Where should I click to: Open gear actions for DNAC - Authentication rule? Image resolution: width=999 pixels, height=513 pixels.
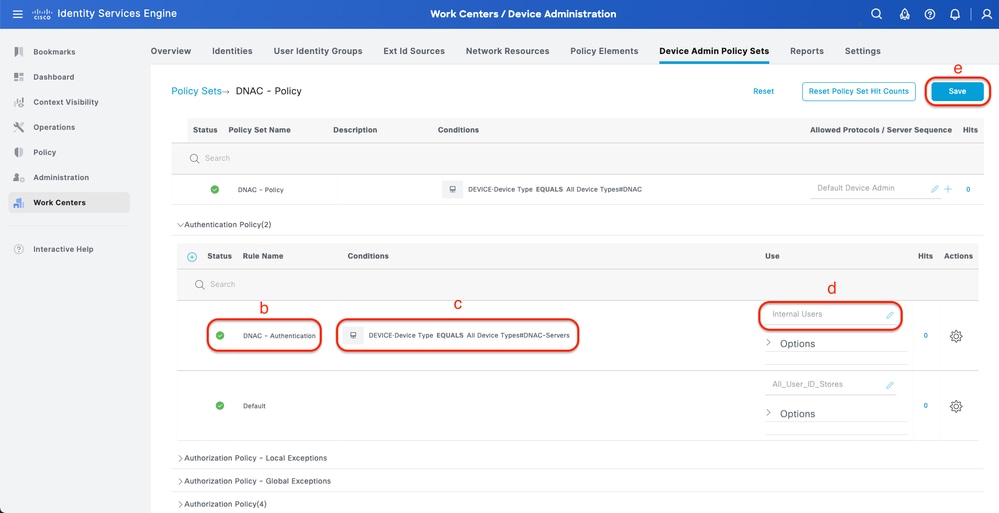[956, 336]
